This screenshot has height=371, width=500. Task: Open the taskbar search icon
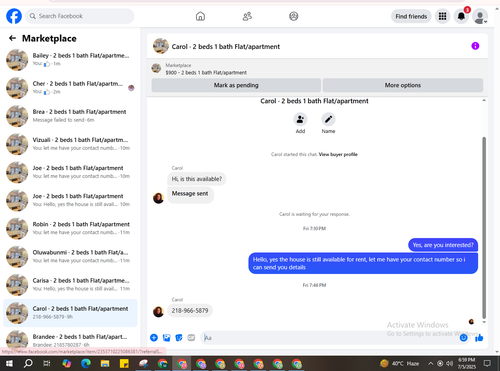[28, 363]
